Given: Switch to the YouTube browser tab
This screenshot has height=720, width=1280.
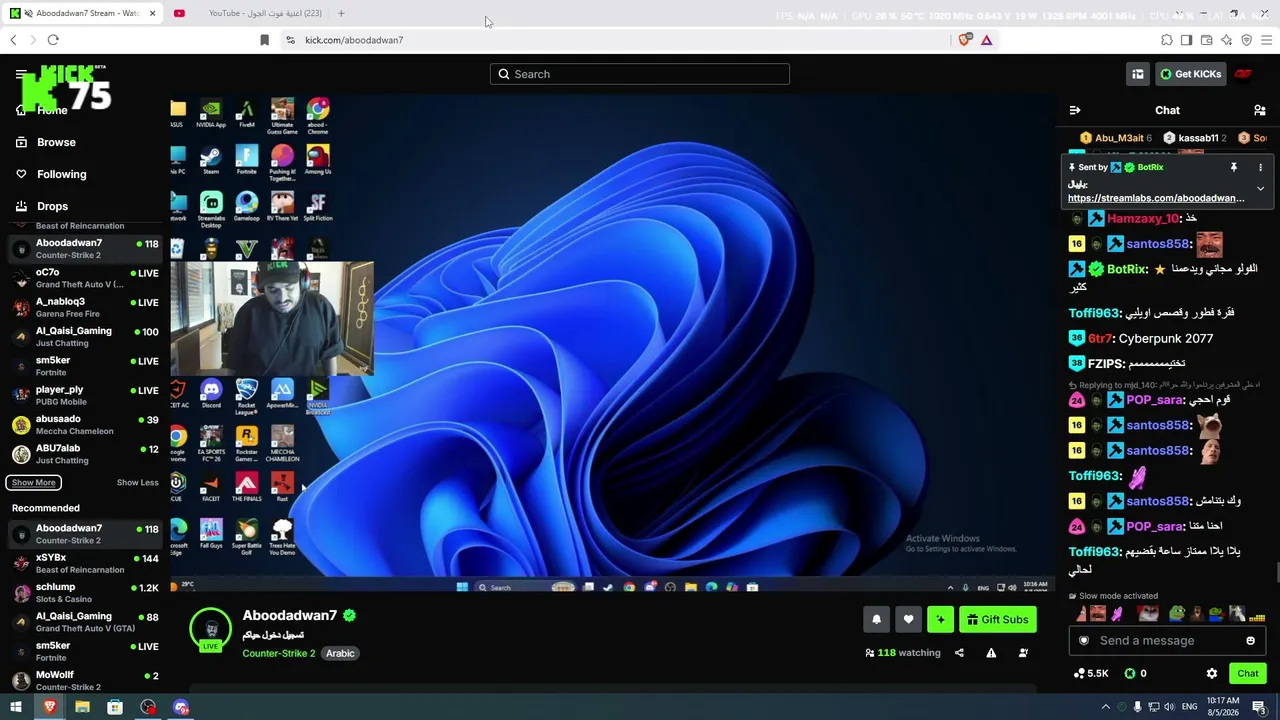Looking at the screenshot, I should [248, 13].
